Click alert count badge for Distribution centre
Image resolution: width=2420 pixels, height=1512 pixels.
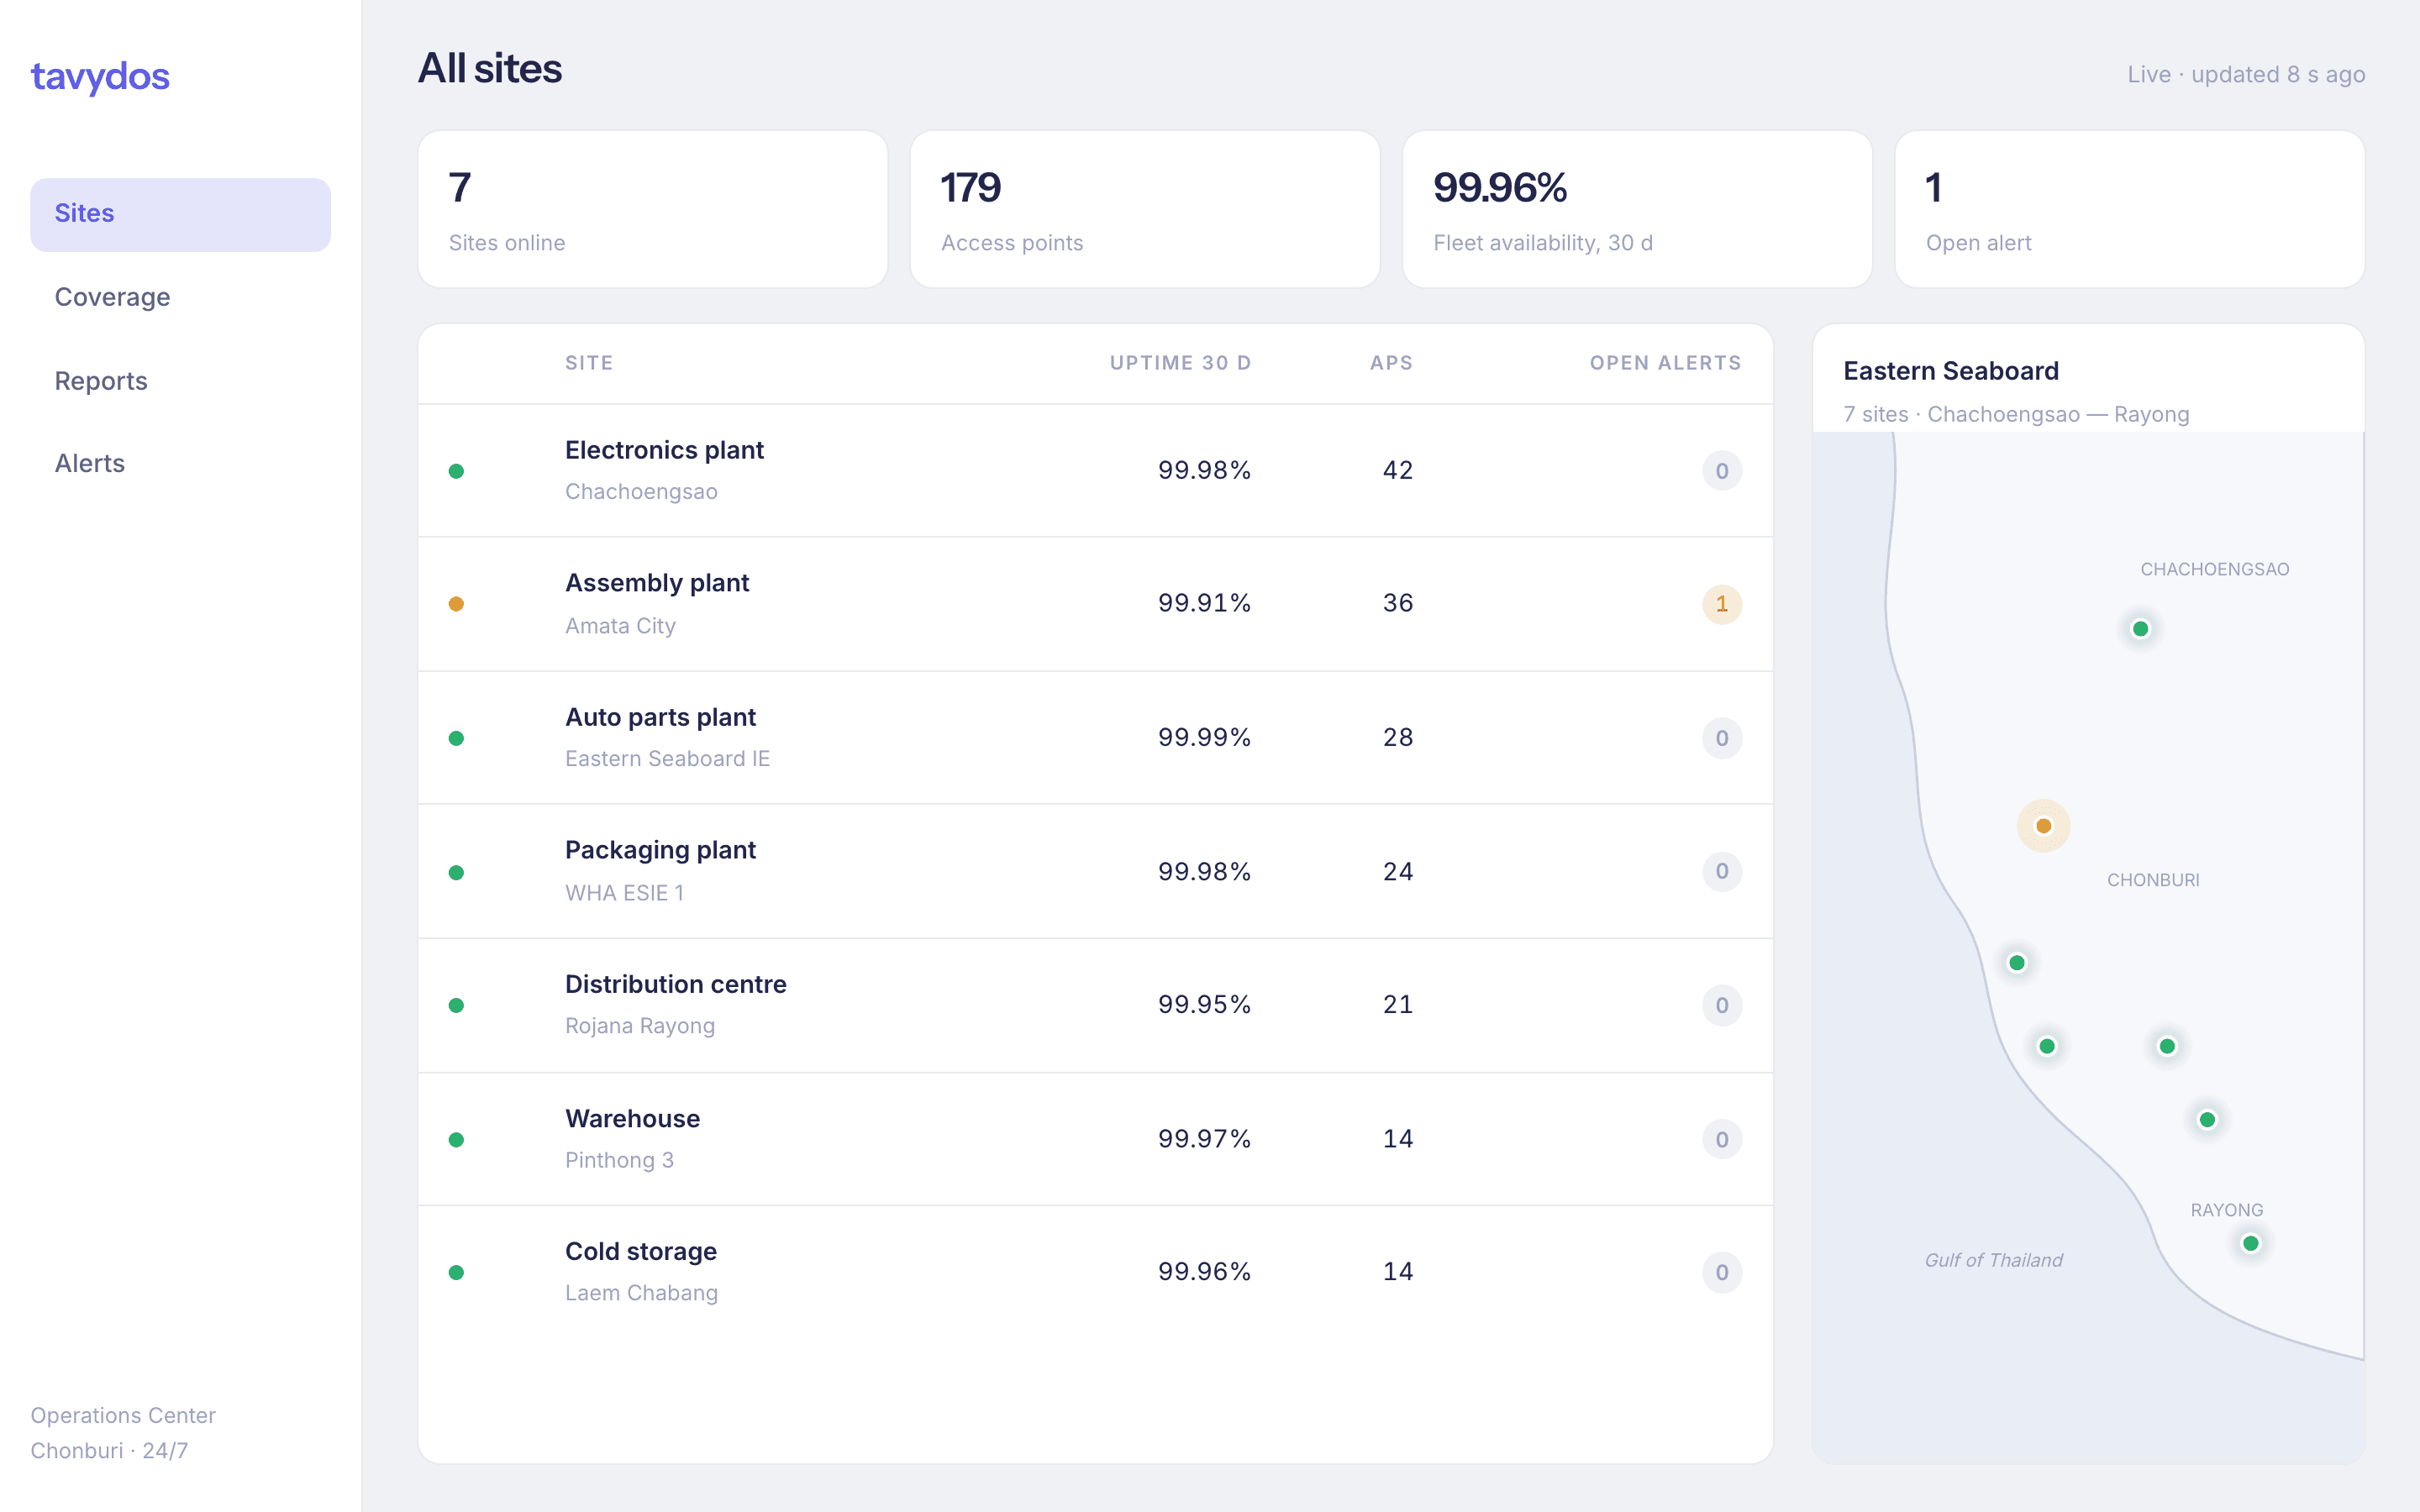1722,1005
